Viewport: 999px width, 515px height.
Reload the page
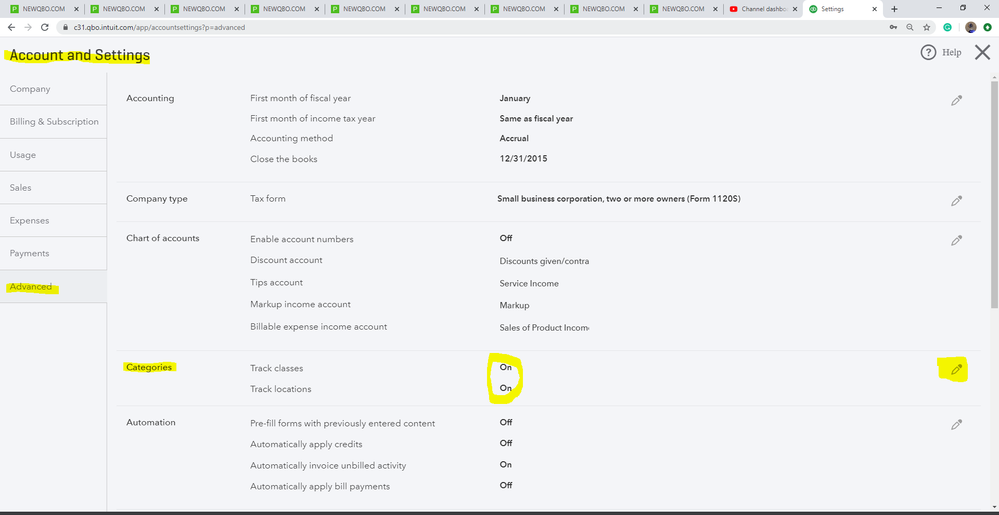tap(40, 27)
